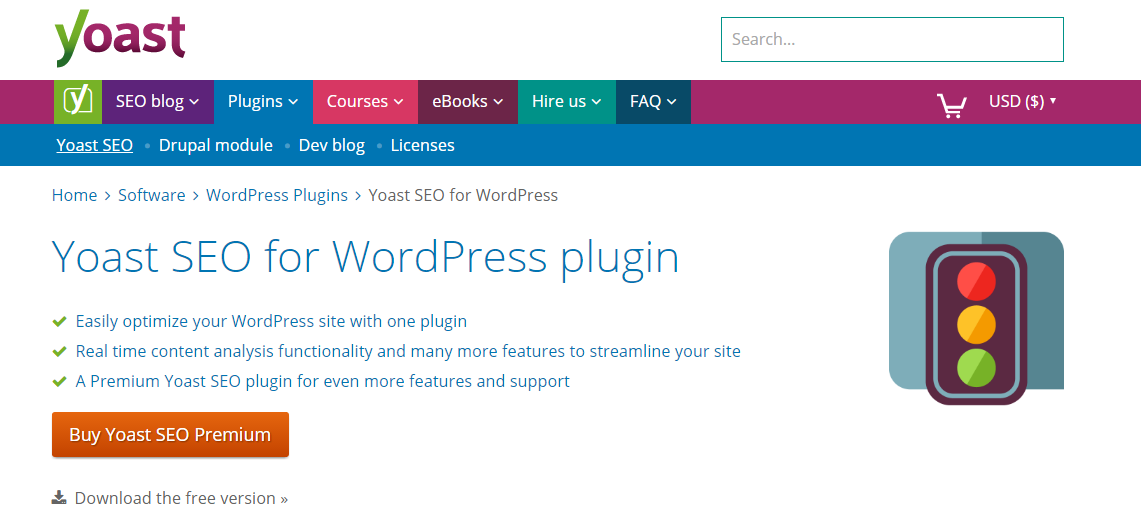Click into the Search field
1141x516 pixels.
[x=891, y=40]
